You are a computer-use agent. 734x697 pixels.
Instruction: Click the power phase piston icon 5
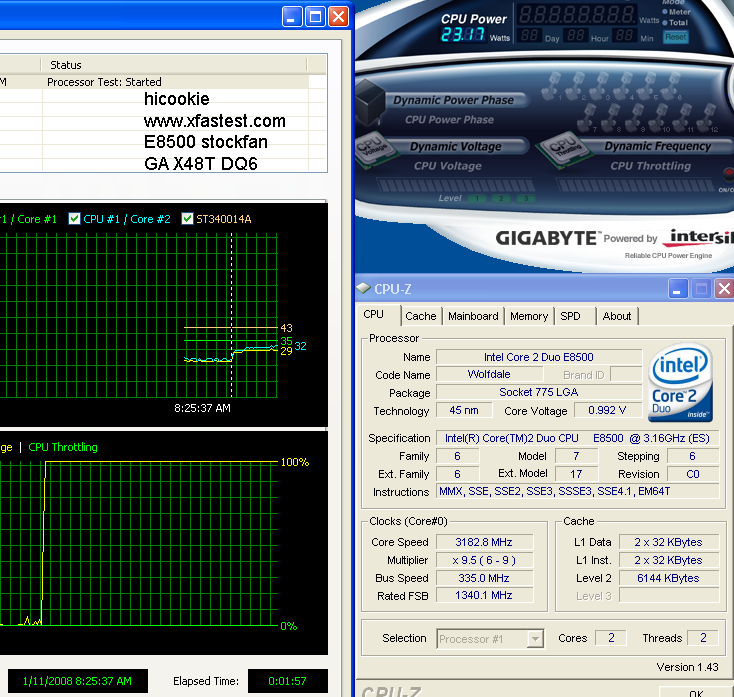point(648,86)
